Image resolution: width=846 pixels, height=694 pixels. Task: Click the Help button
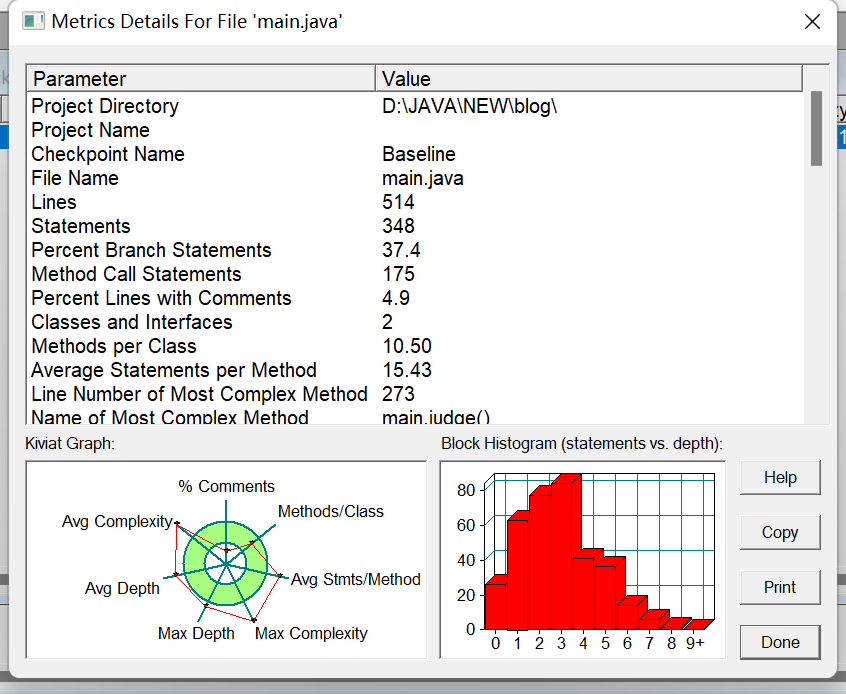pyautogui.click(x=780, y=478)
